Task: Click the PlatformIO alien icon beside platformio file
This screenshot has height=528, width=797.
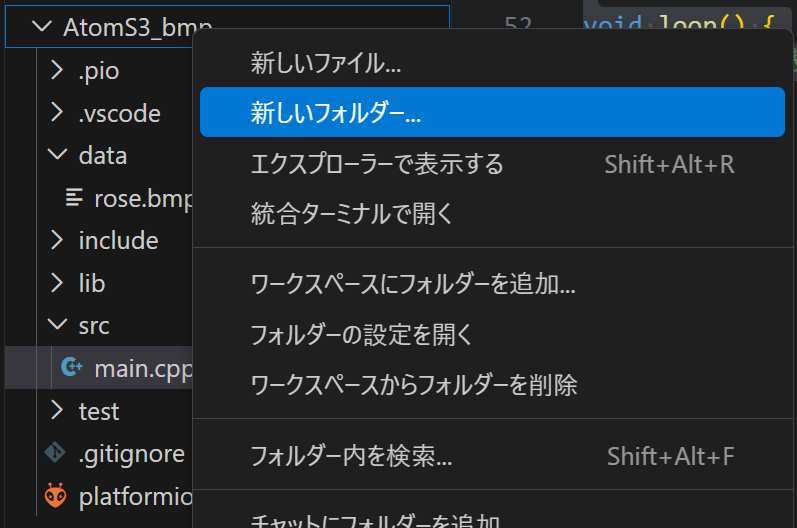Action: click(x=55, y=496)
